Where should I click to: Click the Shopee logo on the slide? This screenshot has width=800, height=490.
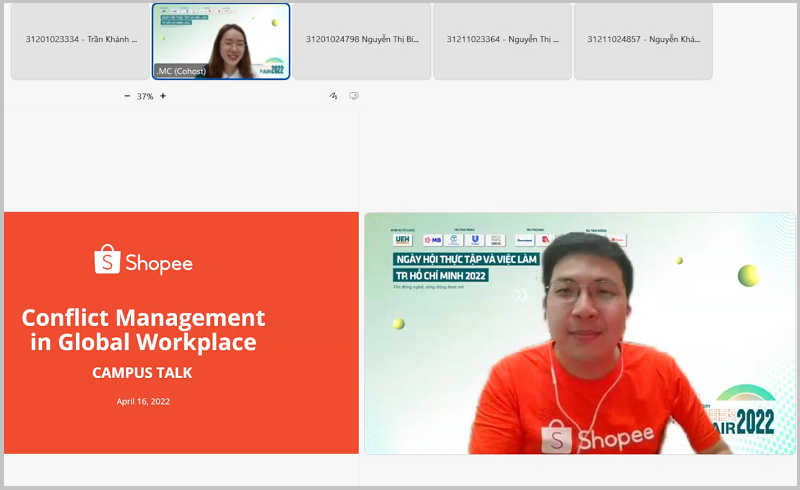point(143,260)
